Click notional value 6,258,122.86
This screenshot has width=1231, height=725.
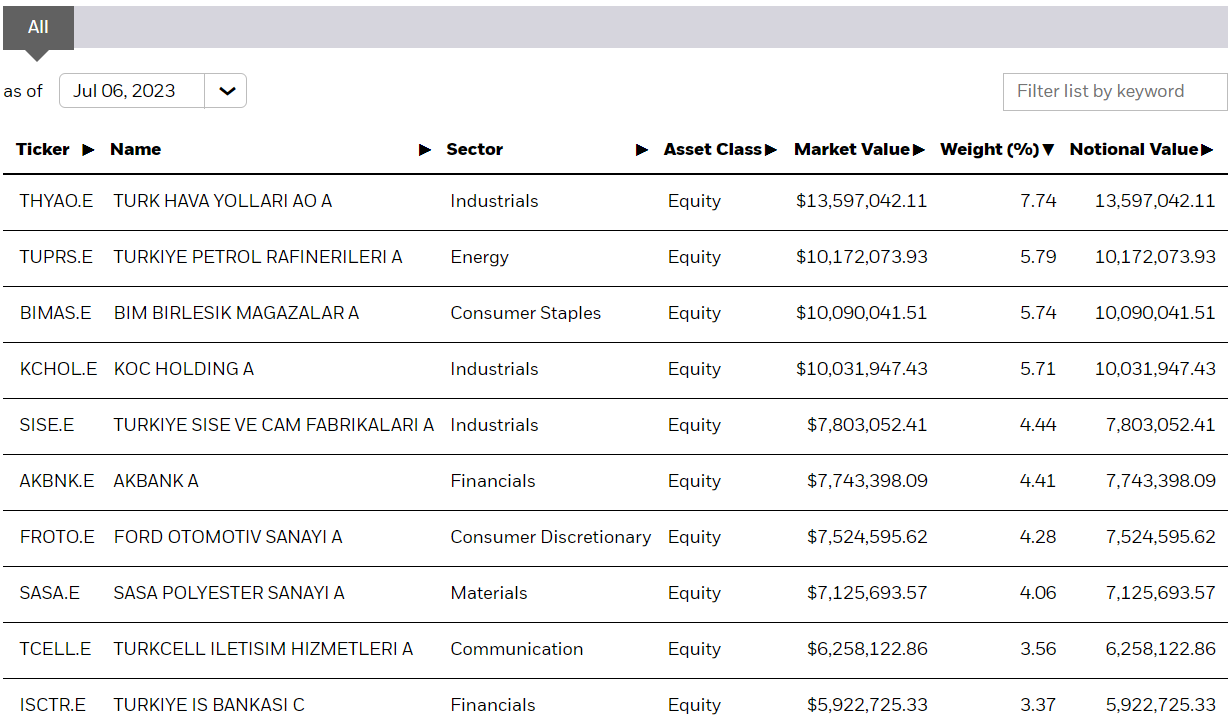1161,649
